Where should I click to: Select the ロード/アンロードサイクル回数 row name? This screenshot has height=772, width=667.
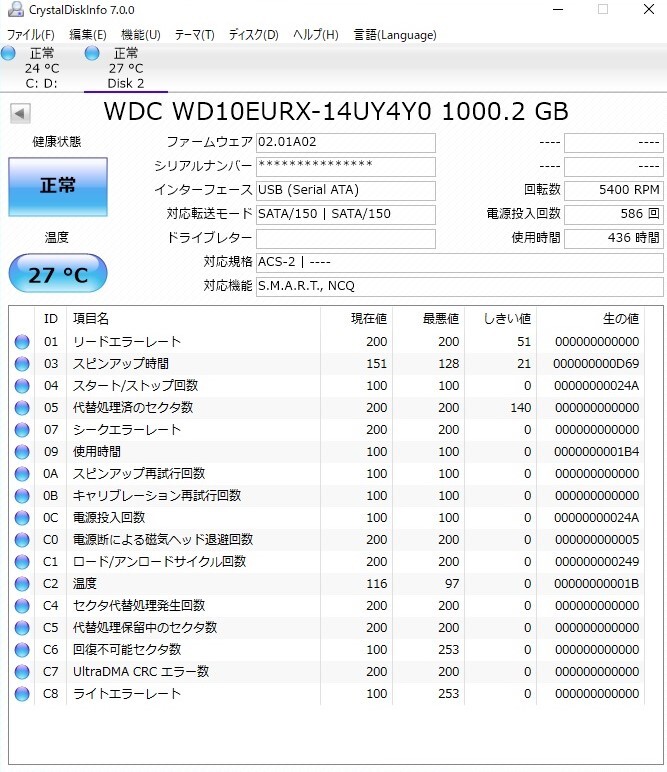click(x=159, y=562)
